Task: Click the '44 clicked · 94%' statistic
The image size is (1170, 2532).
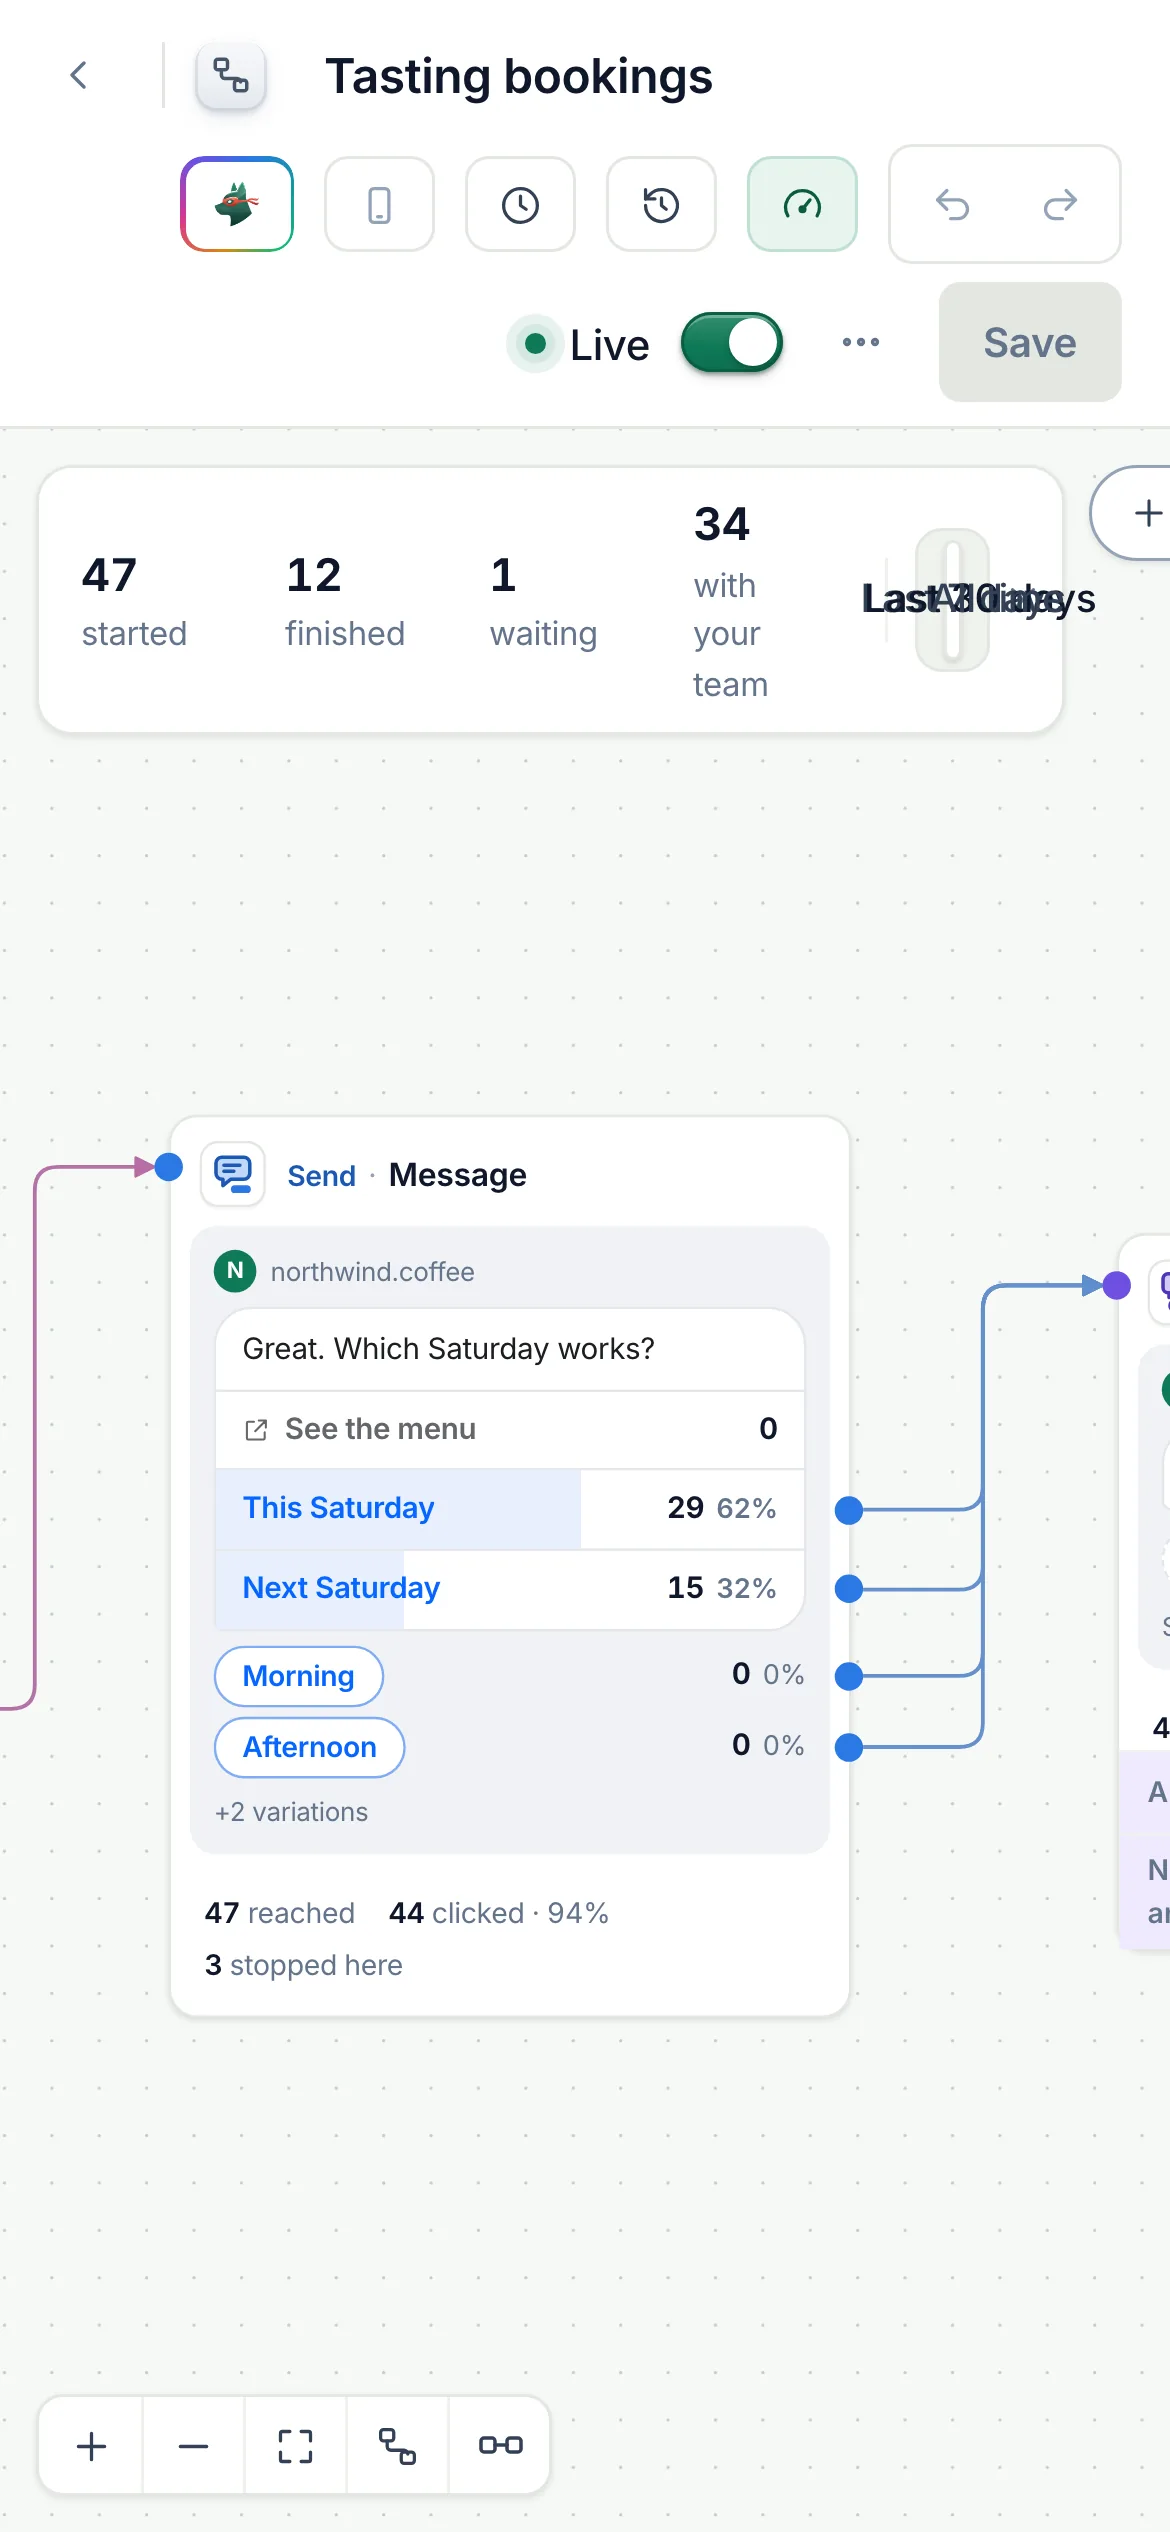Action: 499,1913
